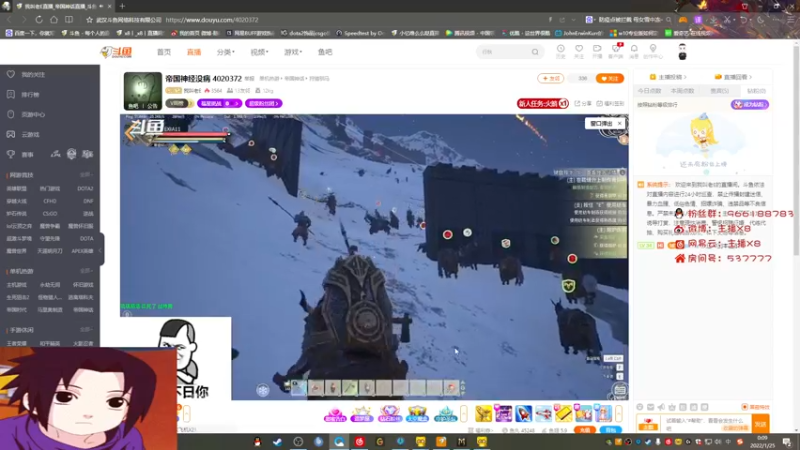This screenshot has width=800, height=450.
Task: Open the second purple pill beside 福星挑战
Action: (x=263, y=104)
